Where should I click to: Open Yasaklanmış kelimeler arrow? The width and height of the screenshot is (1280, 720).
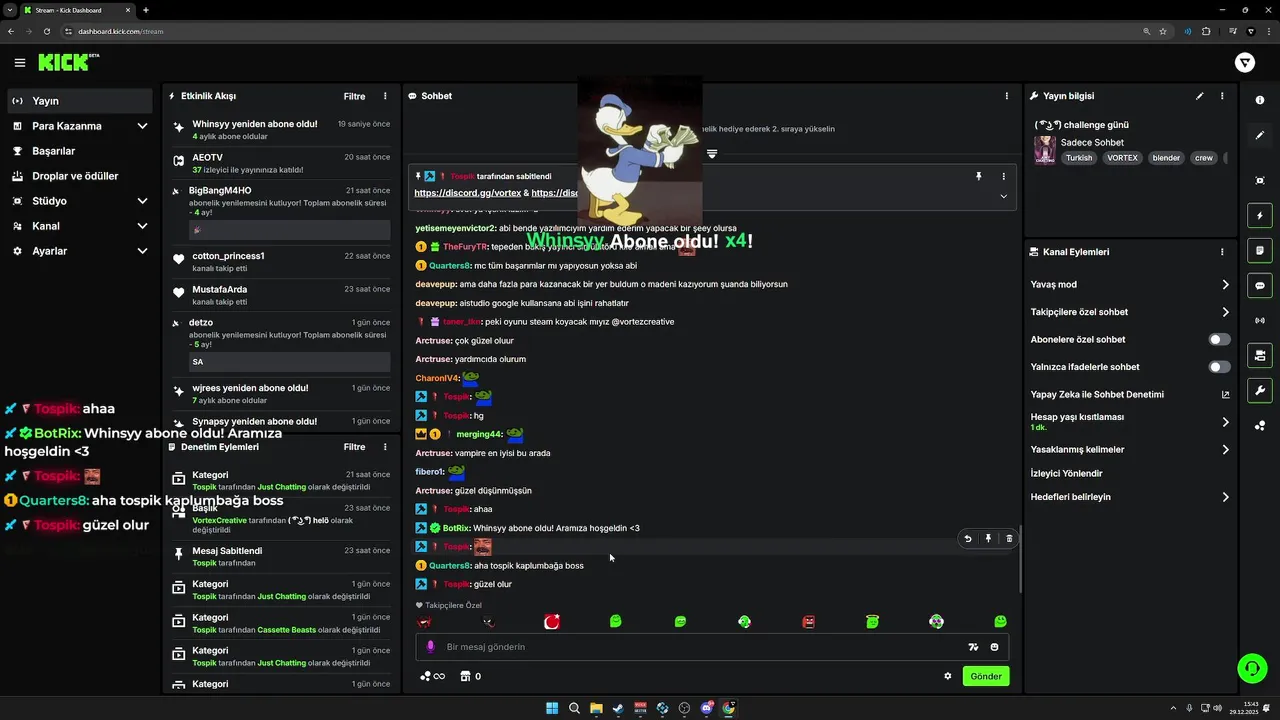(x=1225, y=450)
